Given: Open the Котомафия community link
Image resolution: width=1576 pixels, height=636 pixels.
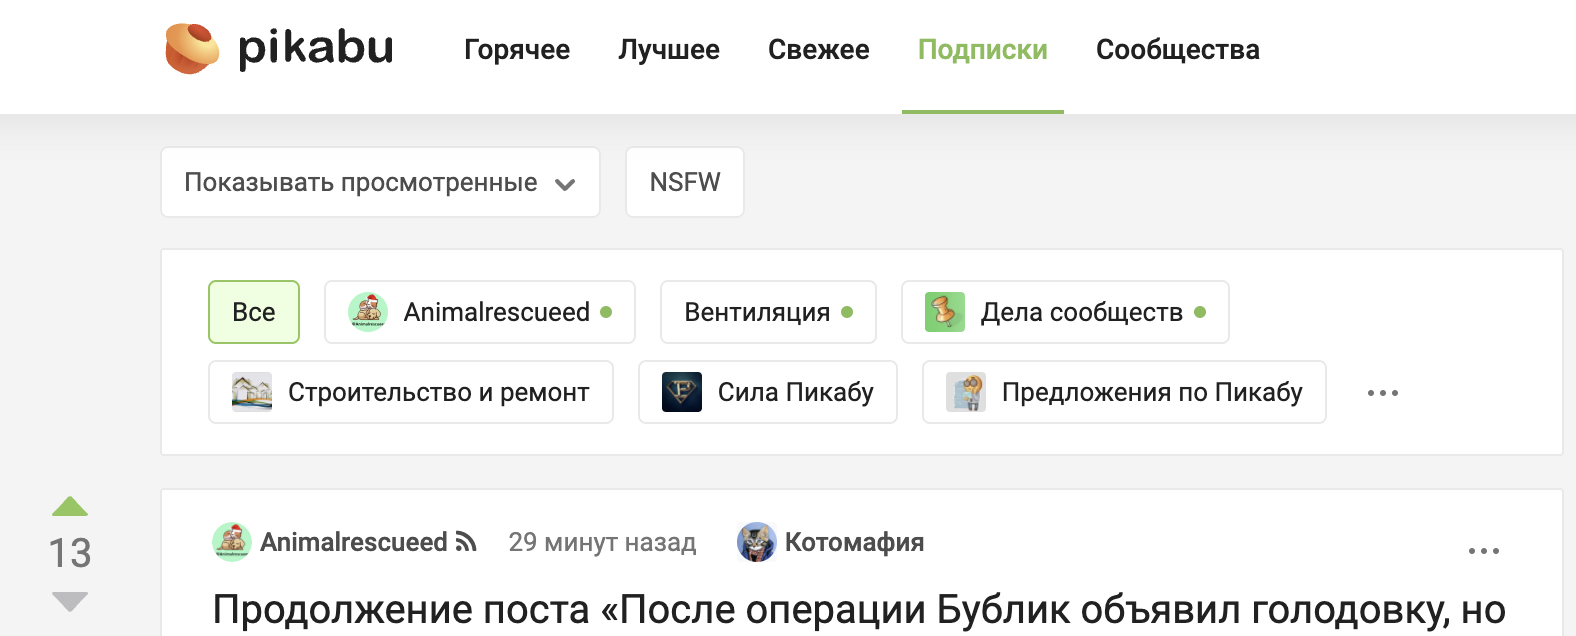Looking at the screenshot, I should (x=855, y=542).
